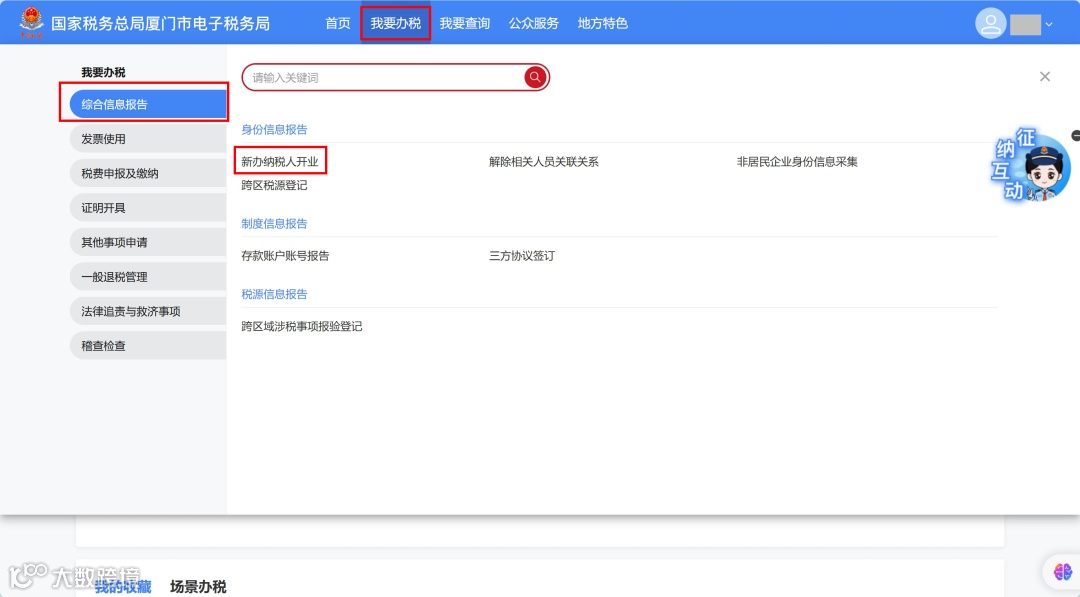Click the 稽查检查 sidebar entry

147,345
